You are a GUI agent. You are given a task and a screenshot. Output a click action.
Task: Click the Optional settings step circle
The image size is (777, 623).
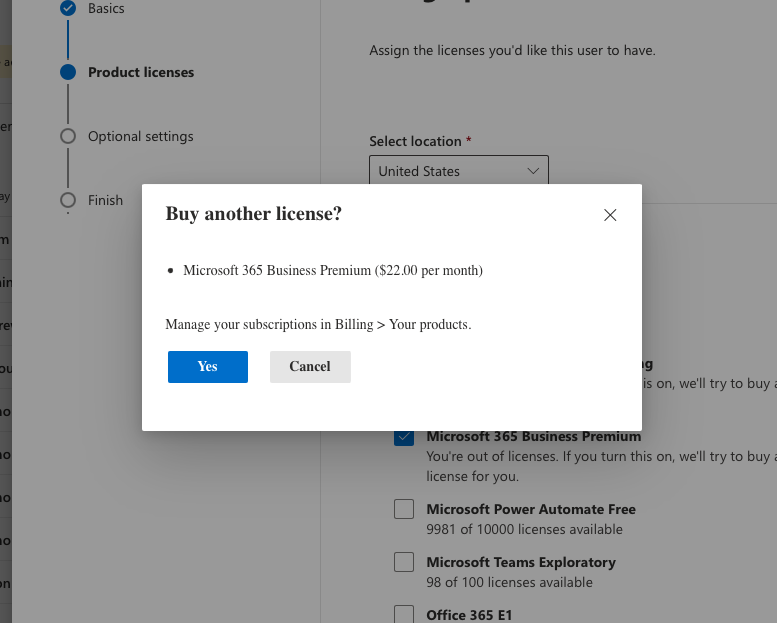pos(68,136)
